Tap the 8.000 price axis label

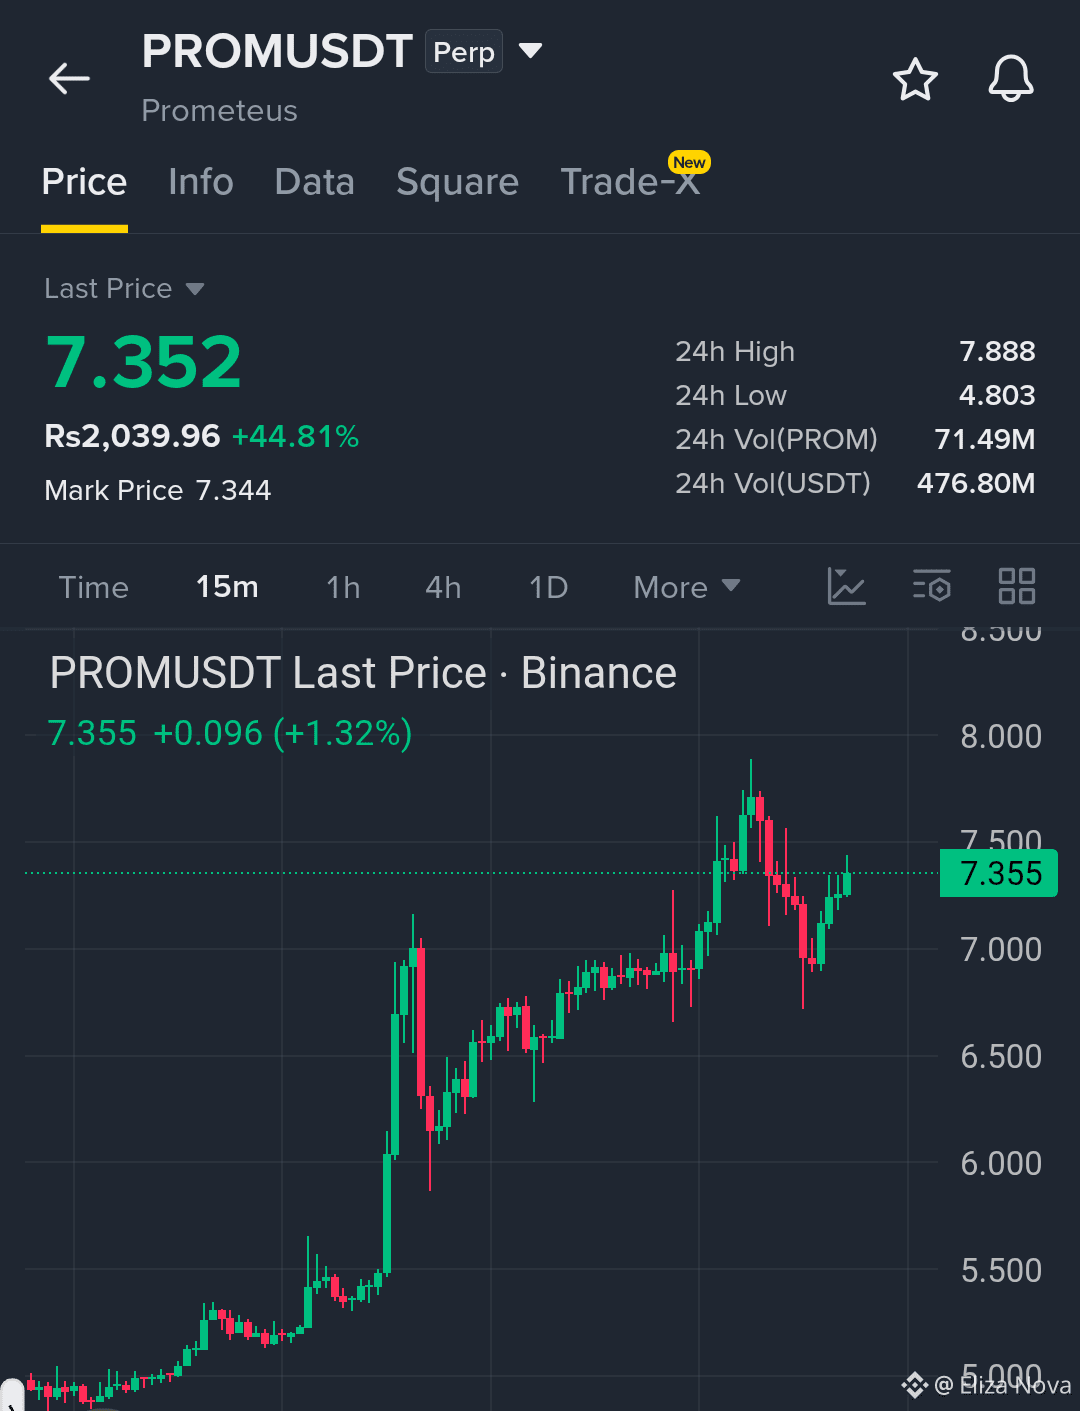click(1001, 737)
